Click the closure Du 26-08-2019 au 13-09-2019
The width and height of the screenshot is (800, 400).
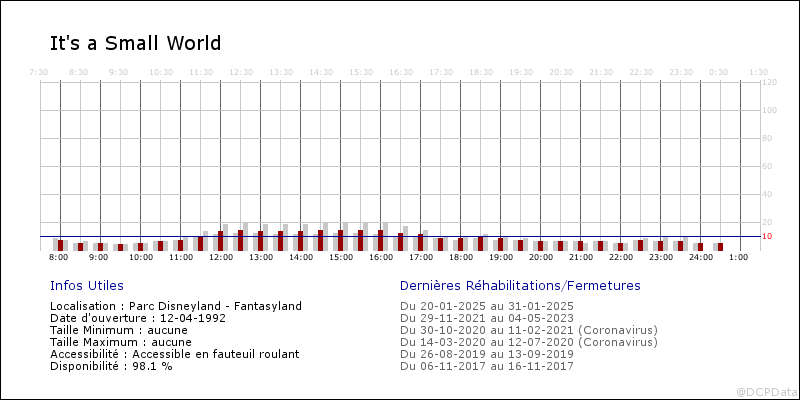coord(487,354)
